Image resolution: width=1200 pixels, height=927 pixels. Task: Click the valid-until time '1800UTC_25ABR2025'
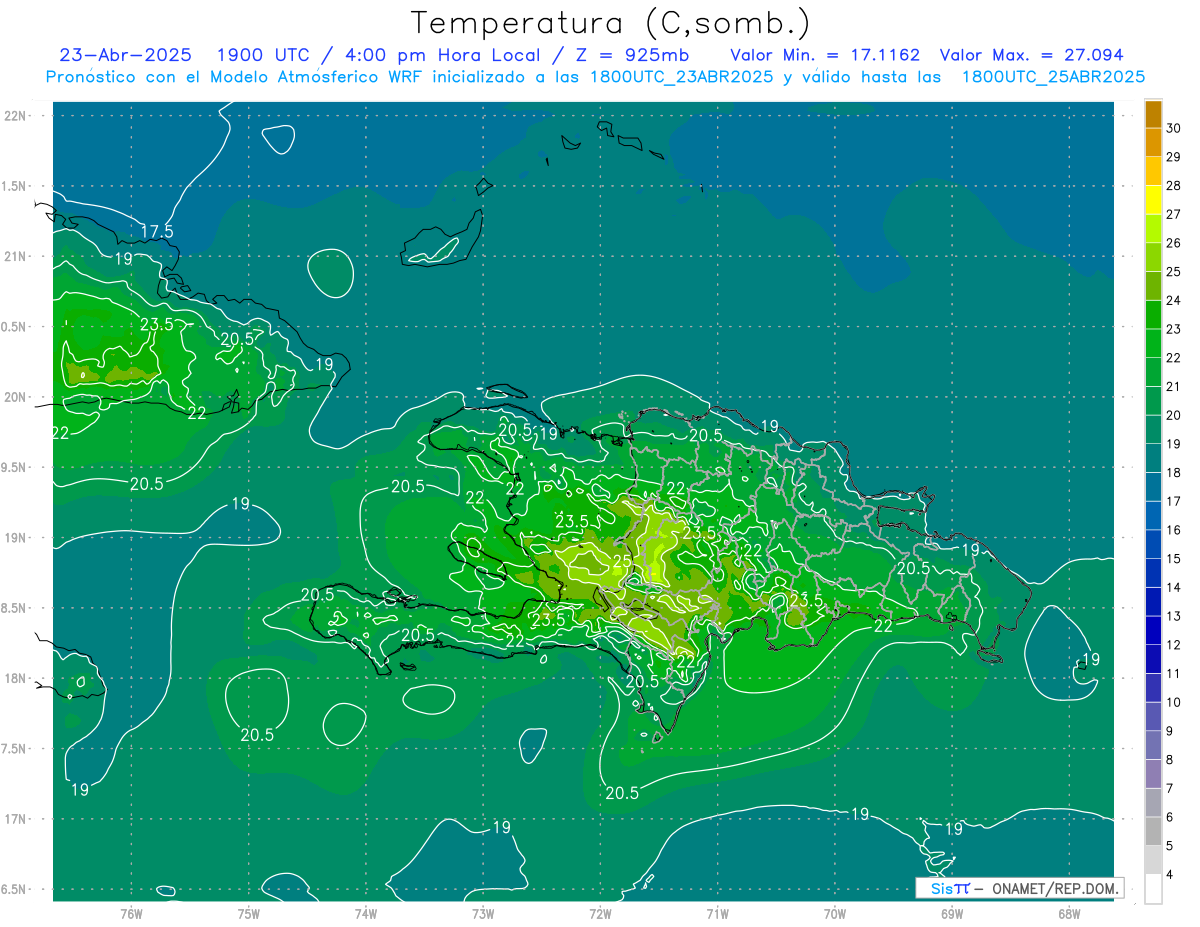click(x=1052, y=77)
